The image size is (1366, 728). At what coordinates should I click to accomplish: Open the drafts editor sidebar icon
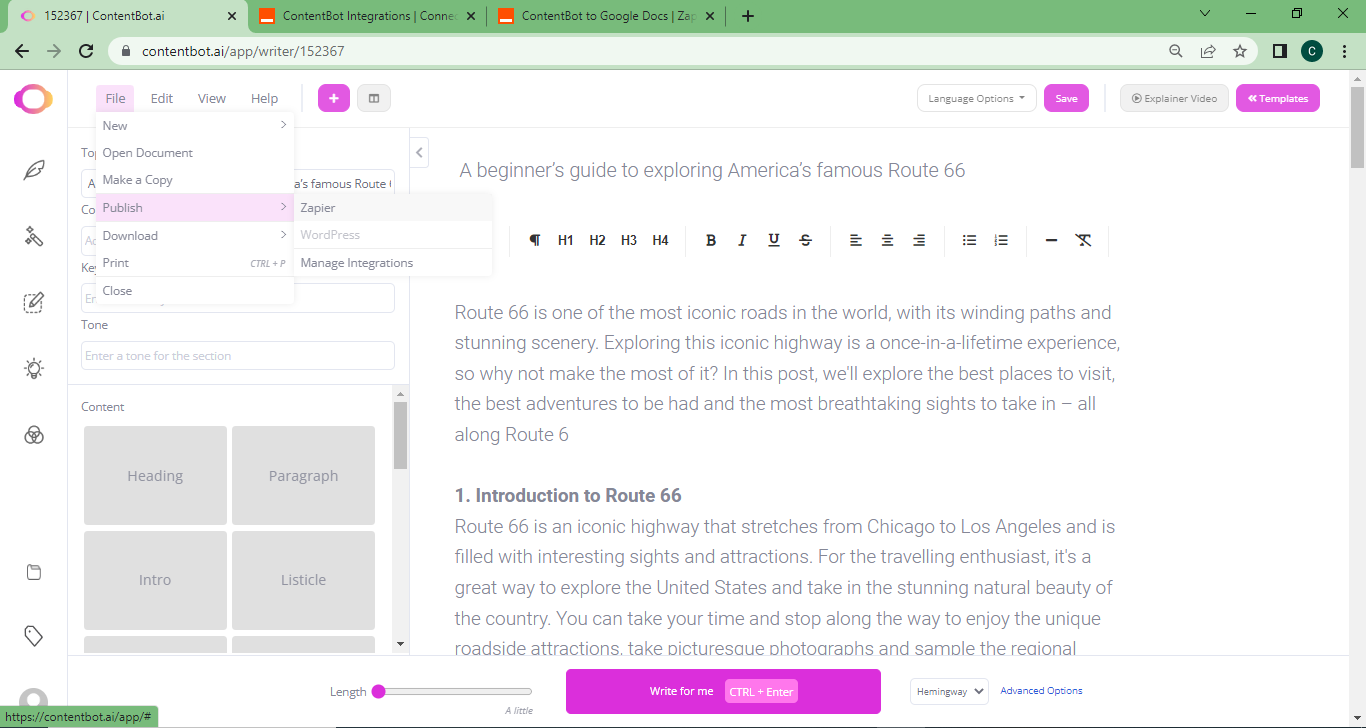tap(34, 301)
